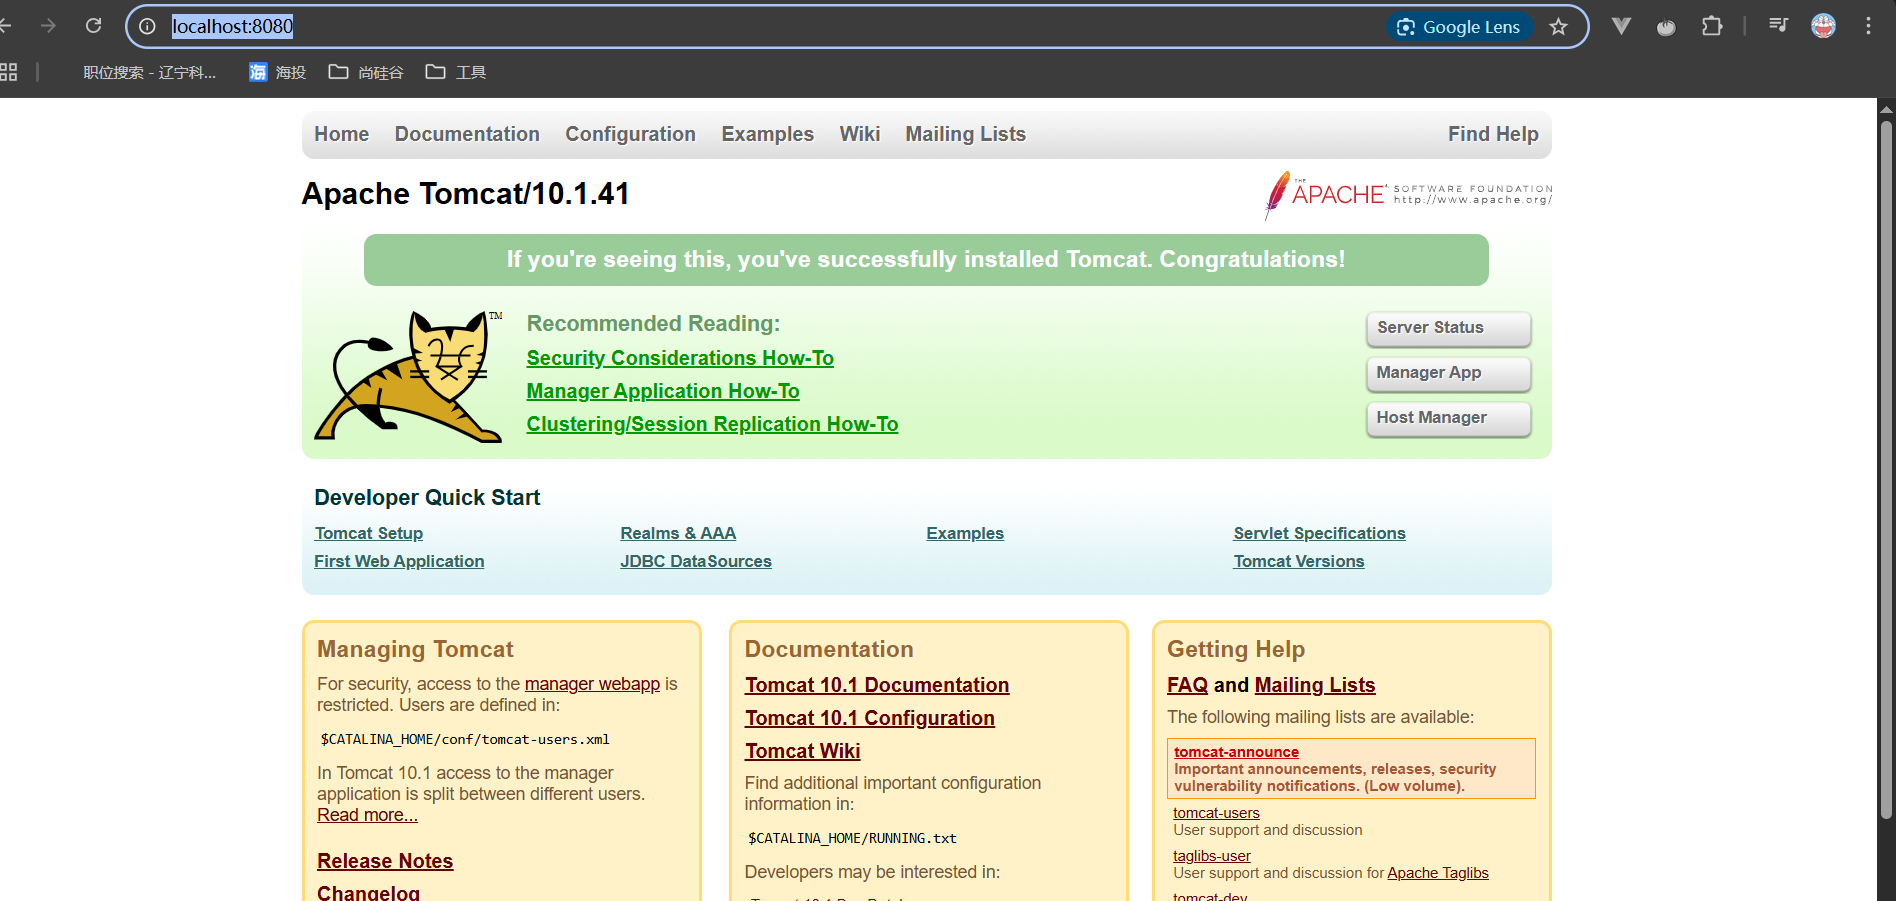1896x901 pixels.
Task: Click the Server Status button
Action: (1448, 328)
